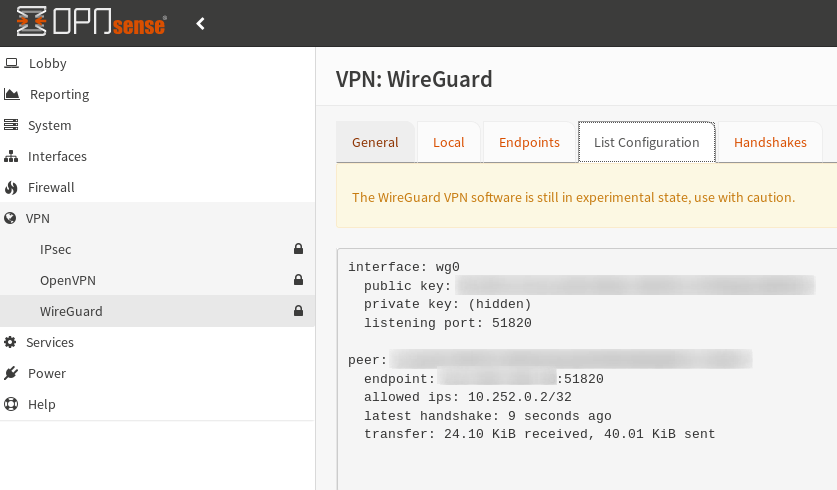Click the Firewall flame icon
Image resolution: width=837 pixels, height=490 pixels.
coord(11,187)
